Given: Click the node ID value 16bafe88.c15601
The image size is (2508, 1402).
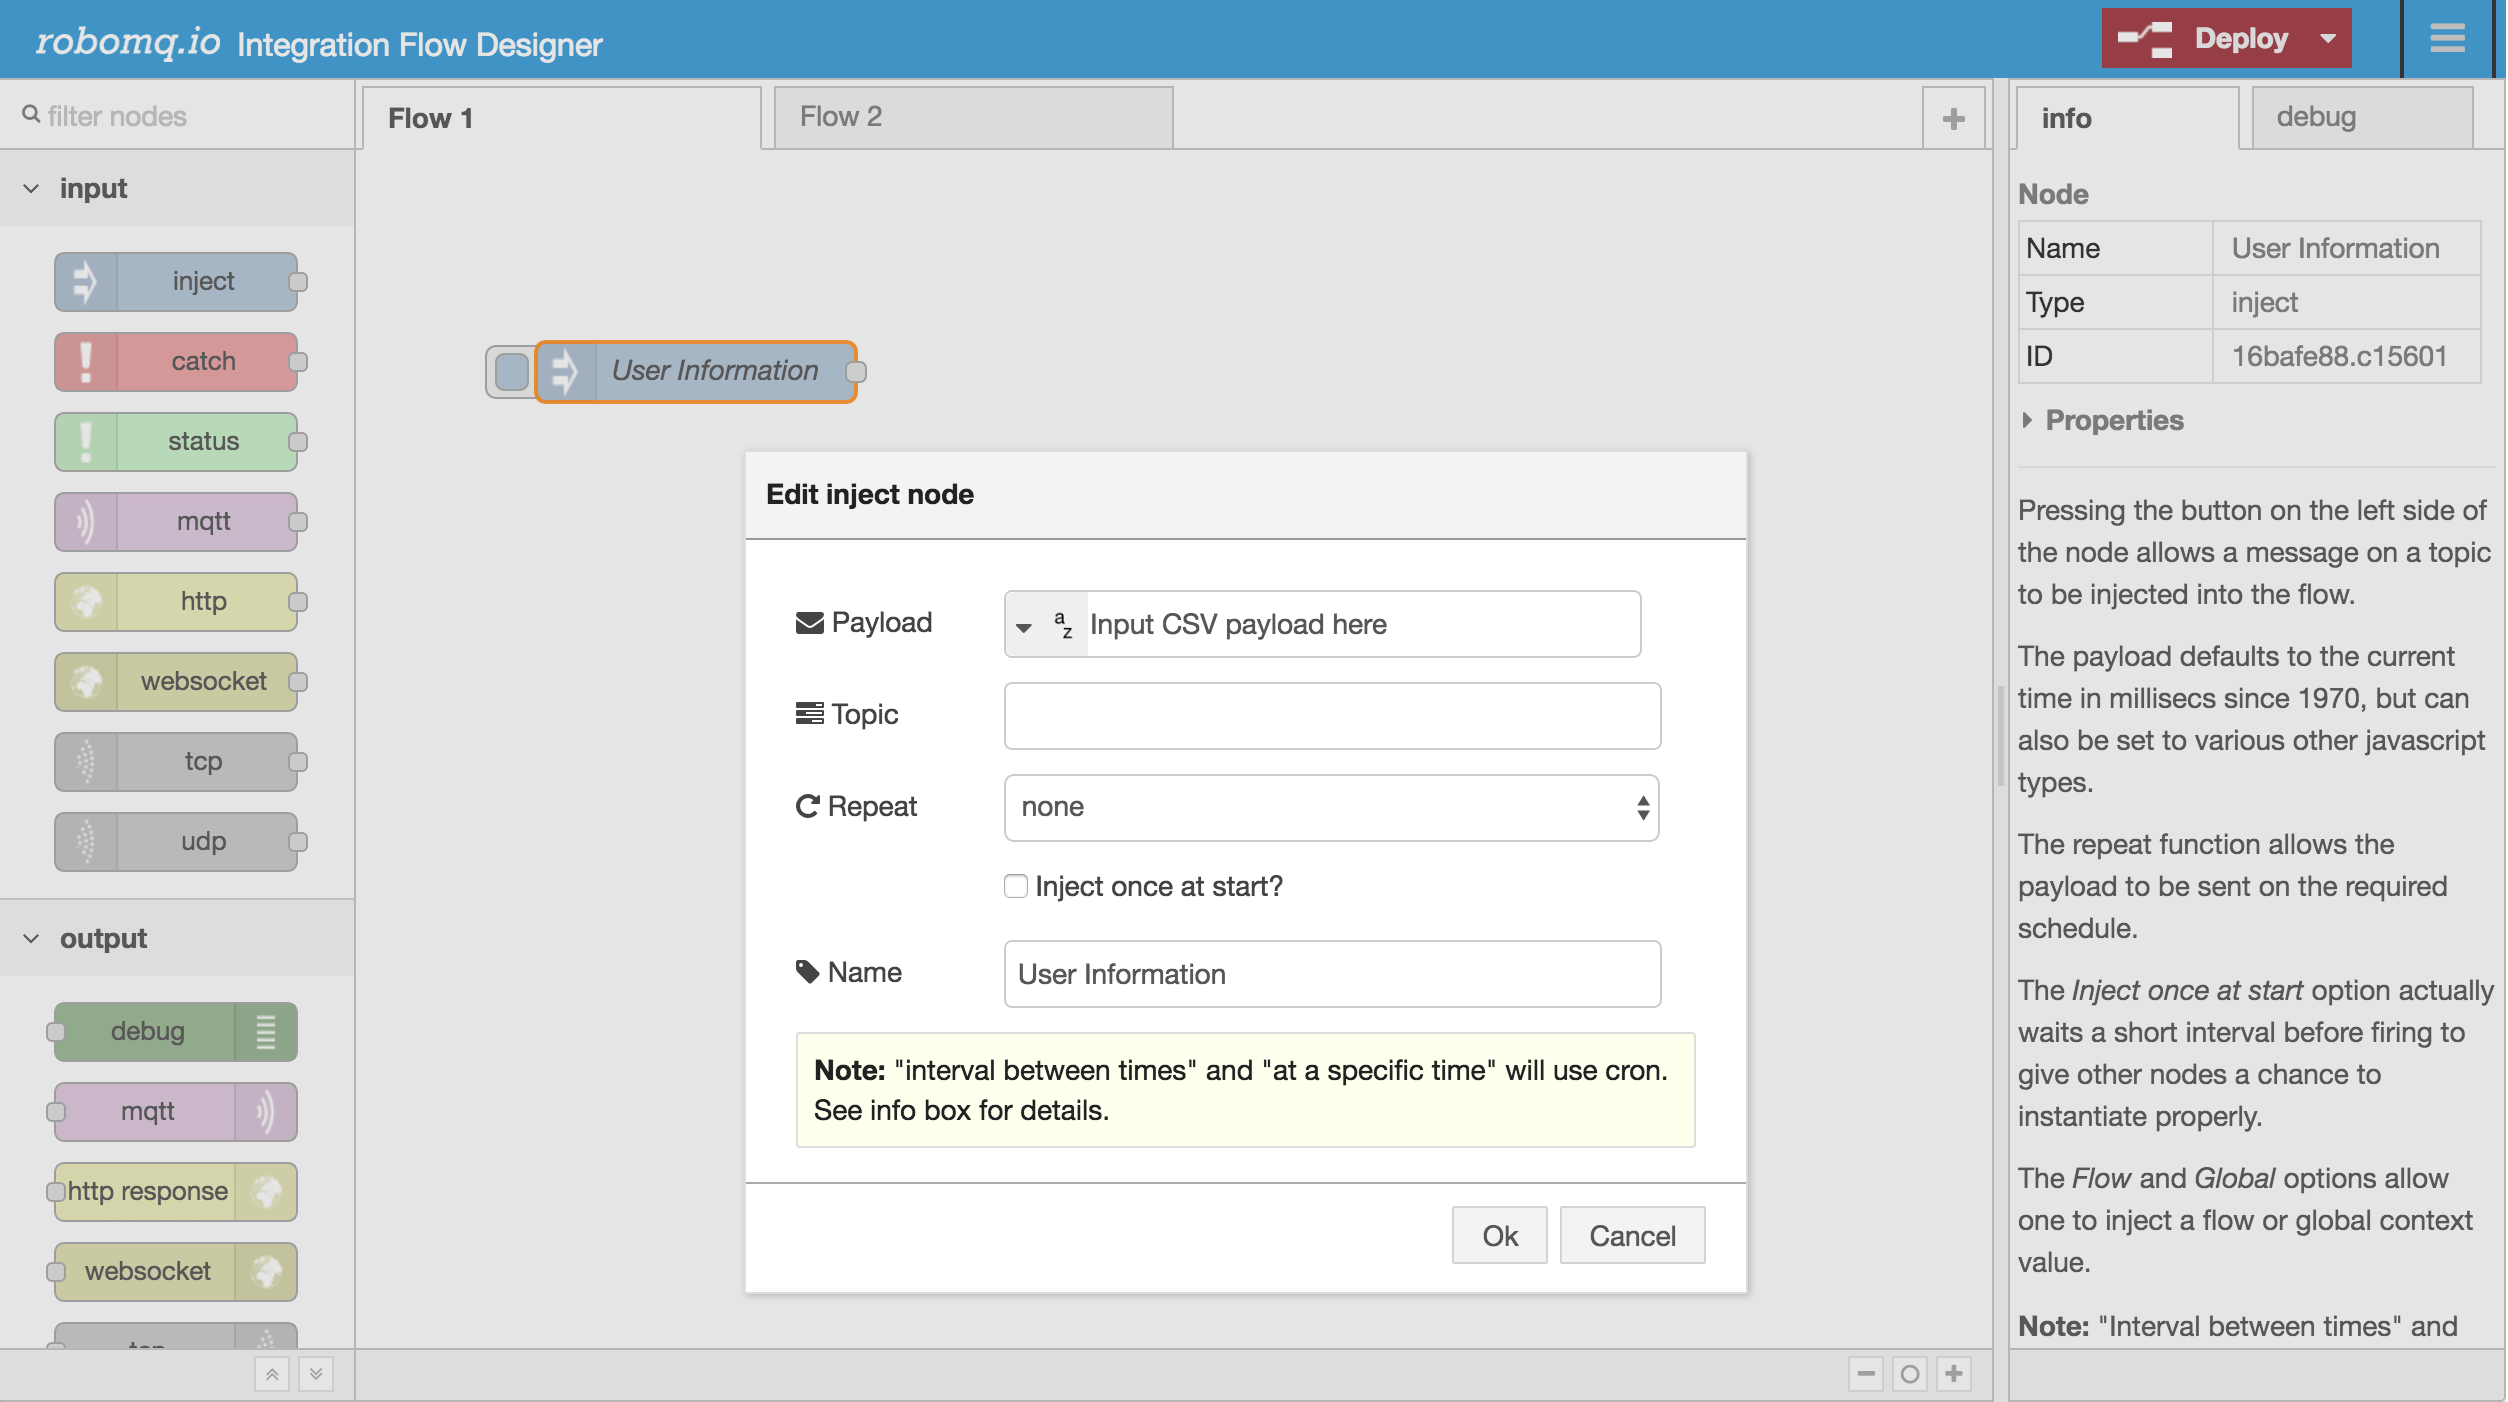Looking at the screenshot, I should pos(2339,356).
